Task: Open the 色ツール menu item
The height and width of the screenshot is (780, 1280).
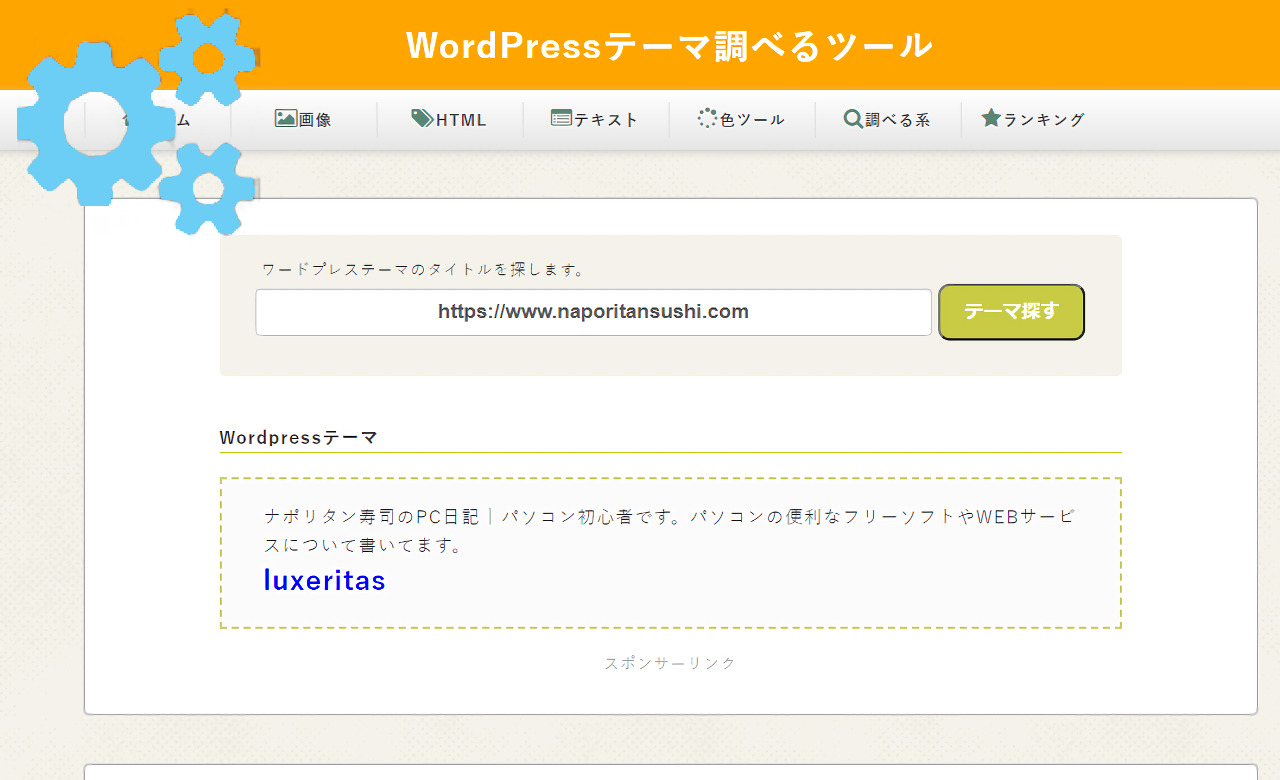Action: [741, 120]
